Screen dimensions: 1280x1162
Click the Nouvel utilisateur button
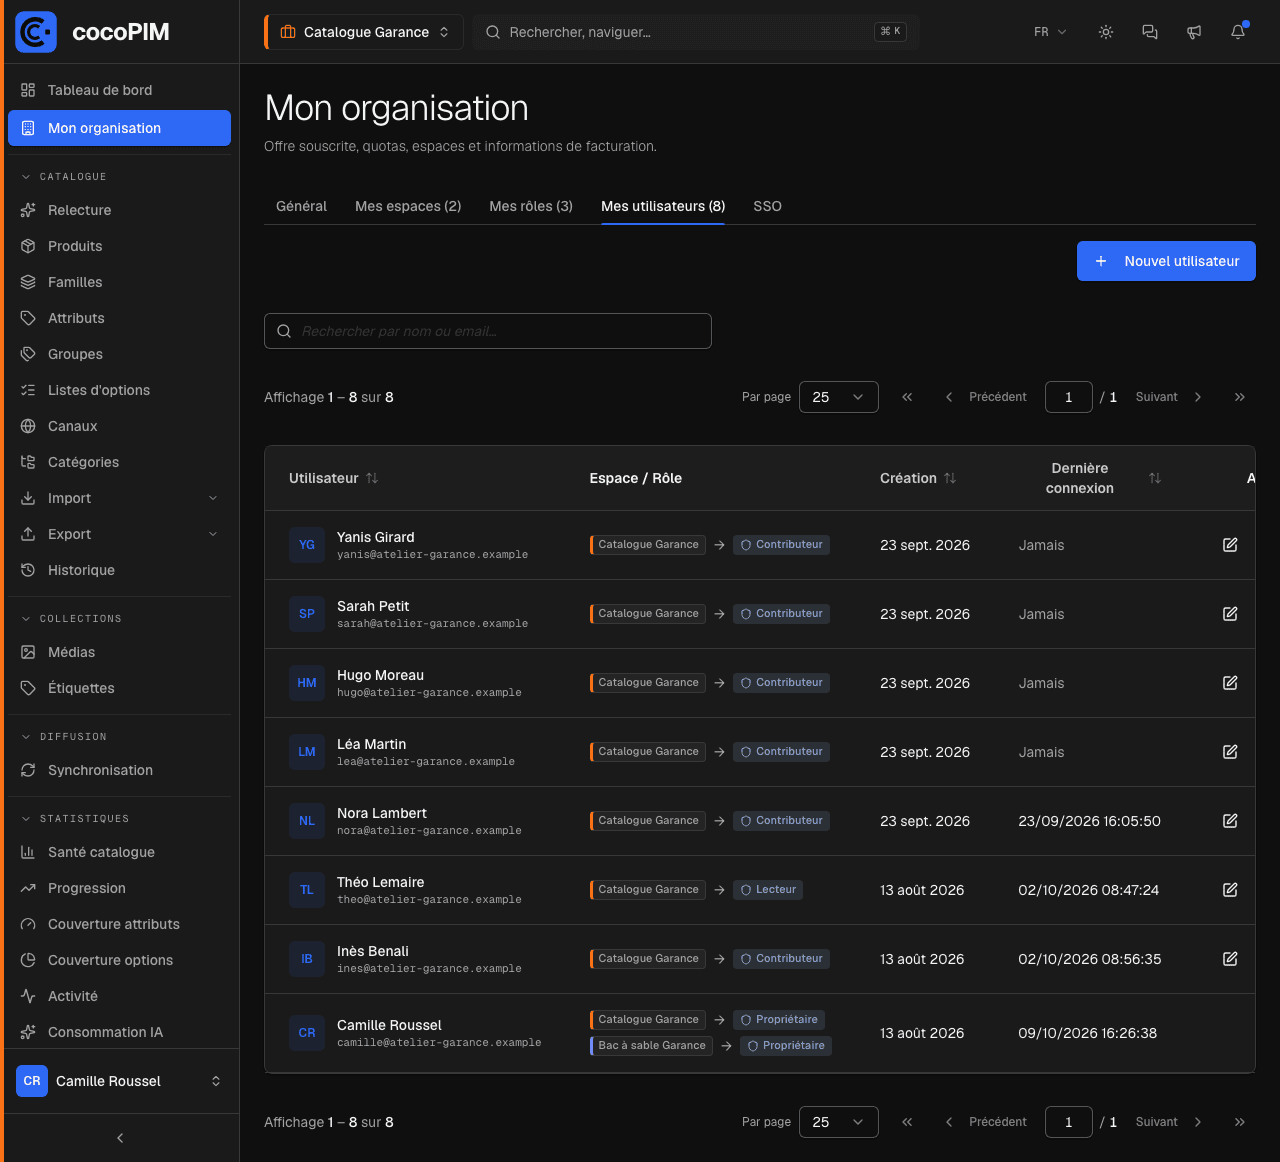pyautogui.click(x=1166, y=261)
